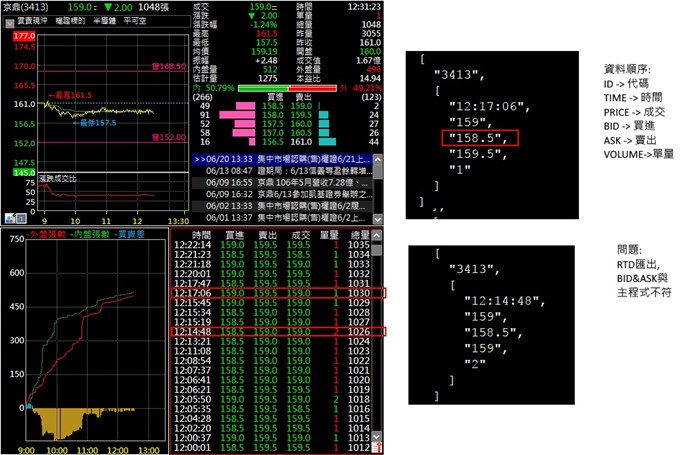Click the 總量 column header

[360, 233]
